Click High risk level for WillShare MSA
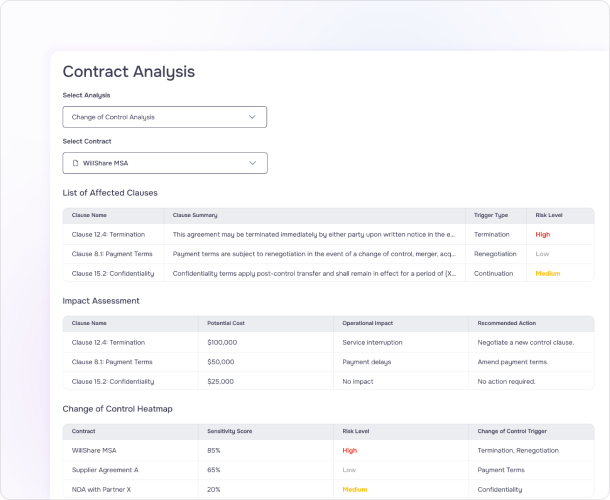This screenshot has height=500, width=610. point(350,451)
